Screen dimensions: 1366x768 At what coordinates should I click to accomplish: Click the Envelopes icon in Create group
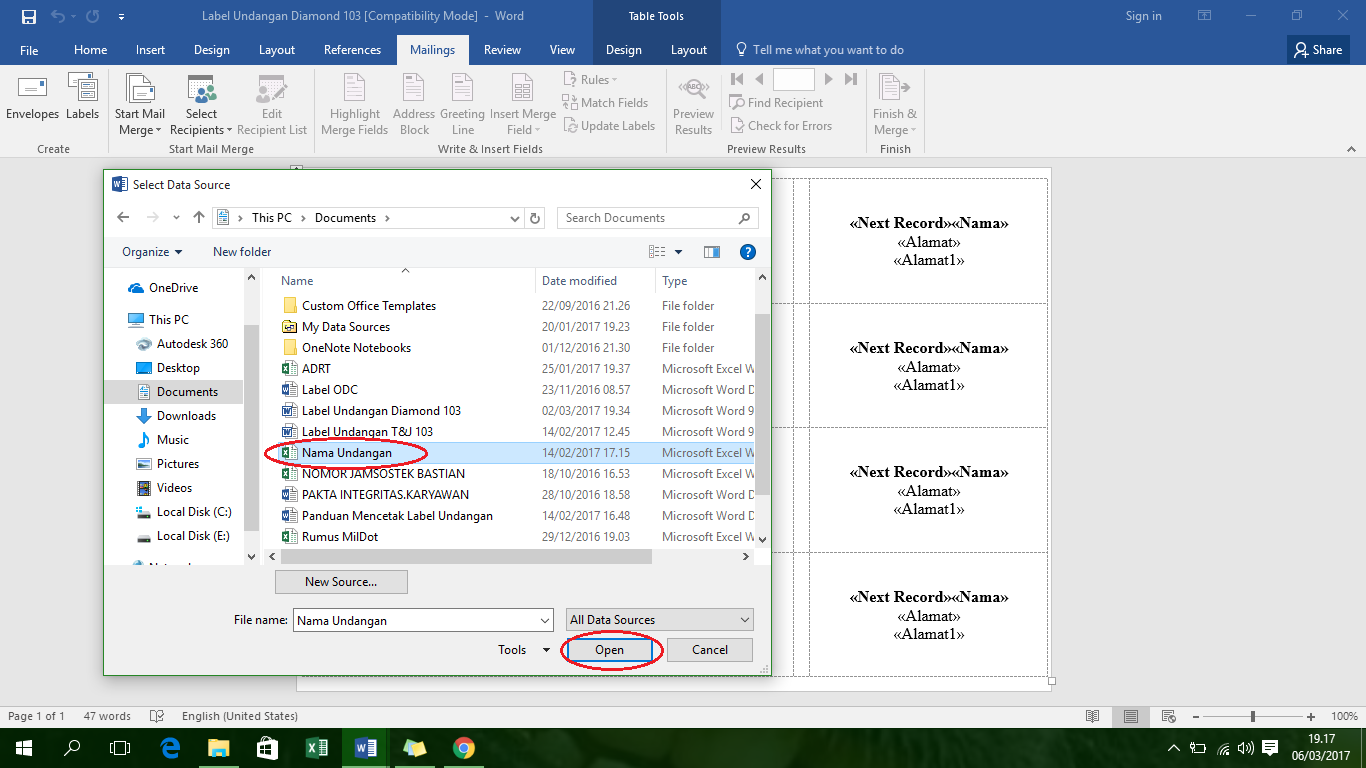pos(32,97)
